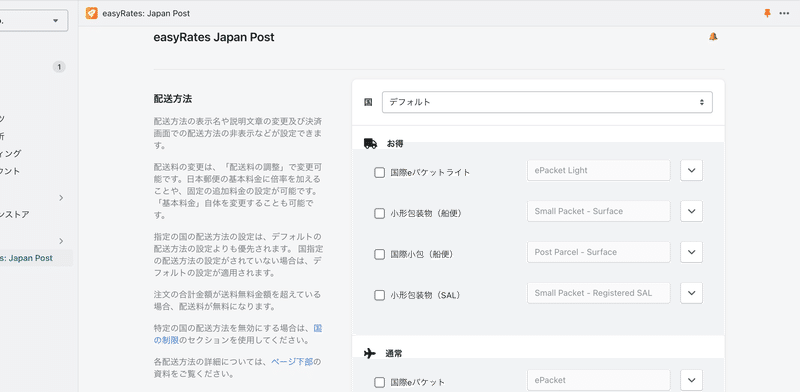Open the ィング sidebar item

(11, 154)
